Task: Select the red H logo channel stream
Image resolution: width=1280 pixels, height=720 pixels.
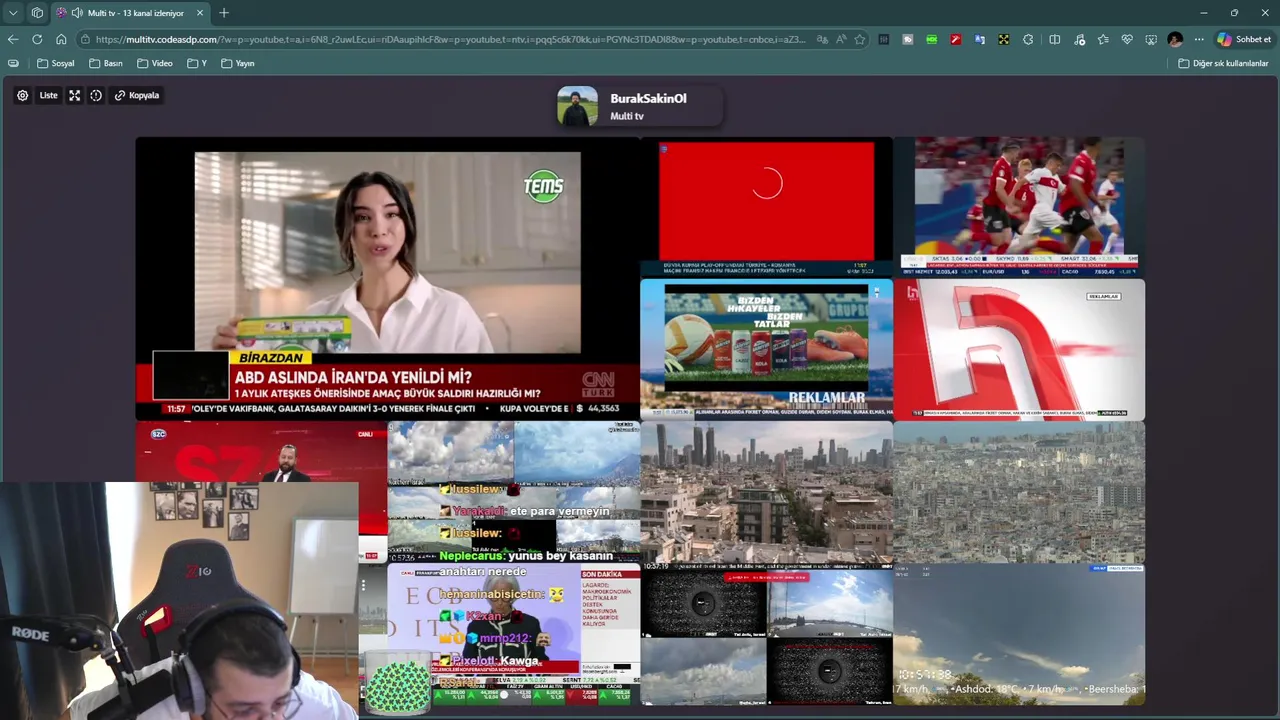Action: pos(1019,349)
